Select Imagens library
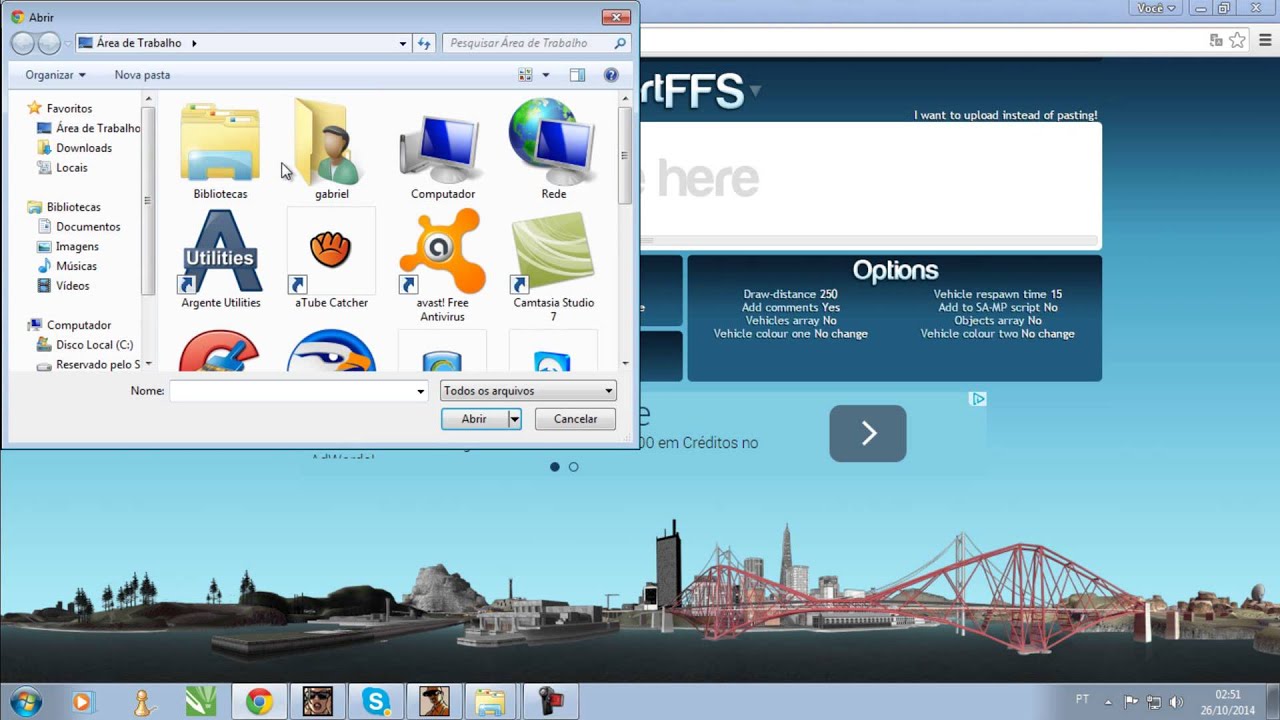The width and height of the screenshot is (1280, 720). 77,246
